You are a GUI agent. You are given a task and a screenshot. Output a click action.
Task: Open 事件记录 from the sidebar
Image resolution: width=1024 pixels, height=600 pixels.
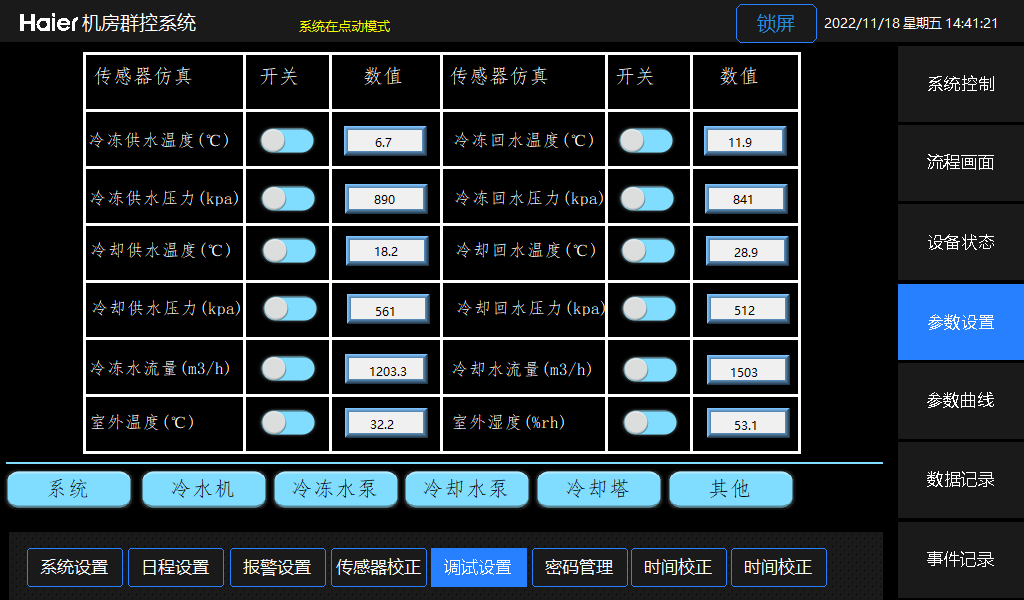[960, 560]
